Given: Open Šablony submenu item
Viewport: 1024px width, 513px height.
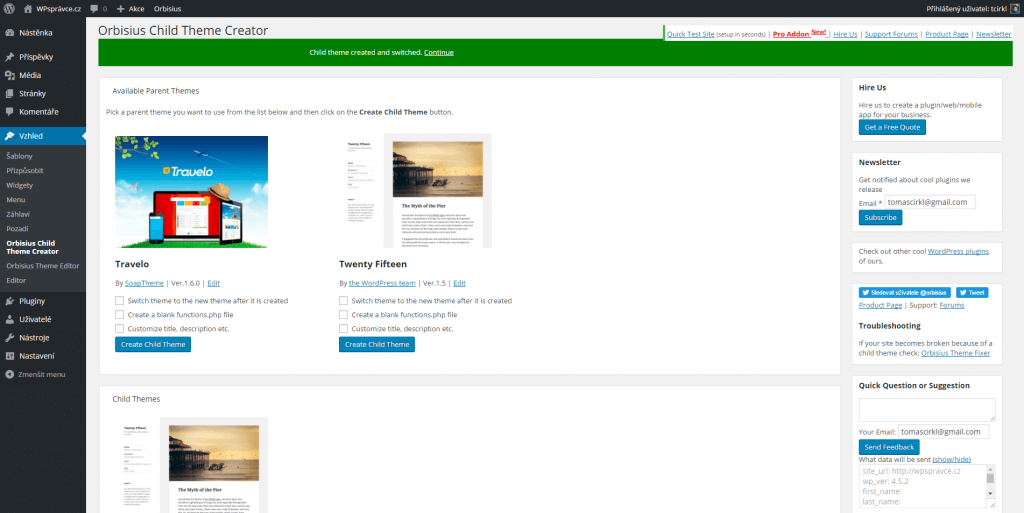Looking at the screenshot, I should [20, 156].
